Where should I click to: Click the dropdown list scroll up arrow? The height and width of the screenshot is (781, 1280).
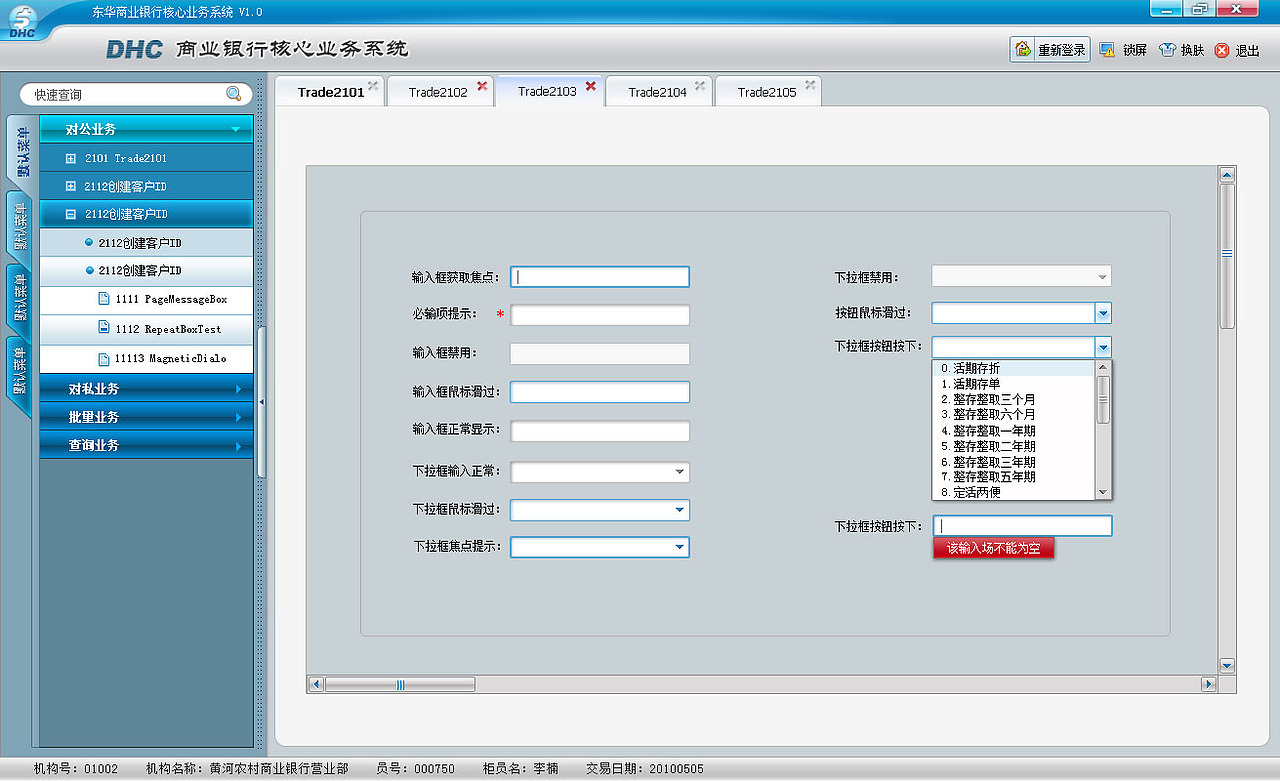point(1103,367)
